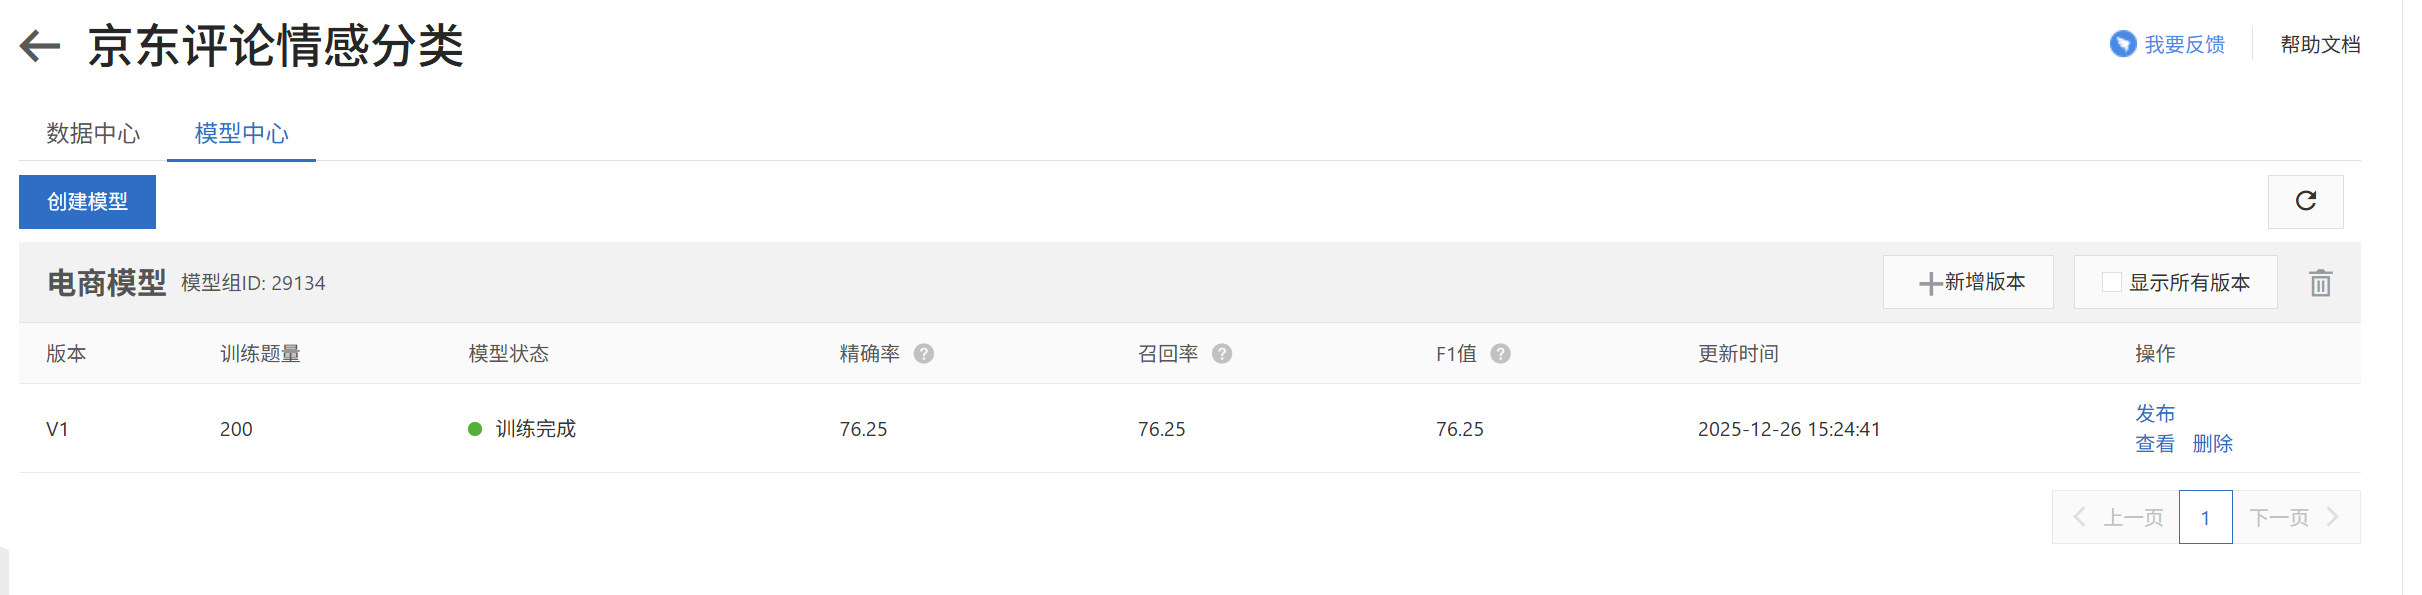Enable the 显示所有版本 checkbox
The width and height of the screenshot is (2422, 595).
(x=2111, y=283)
